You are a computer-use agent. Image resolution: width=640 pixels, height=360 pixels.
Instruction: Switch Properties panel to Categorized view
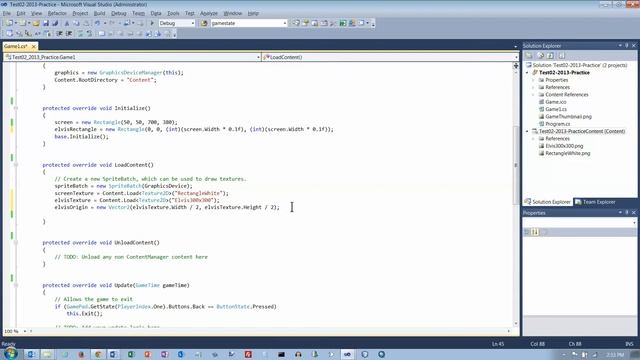click(527, 232)
